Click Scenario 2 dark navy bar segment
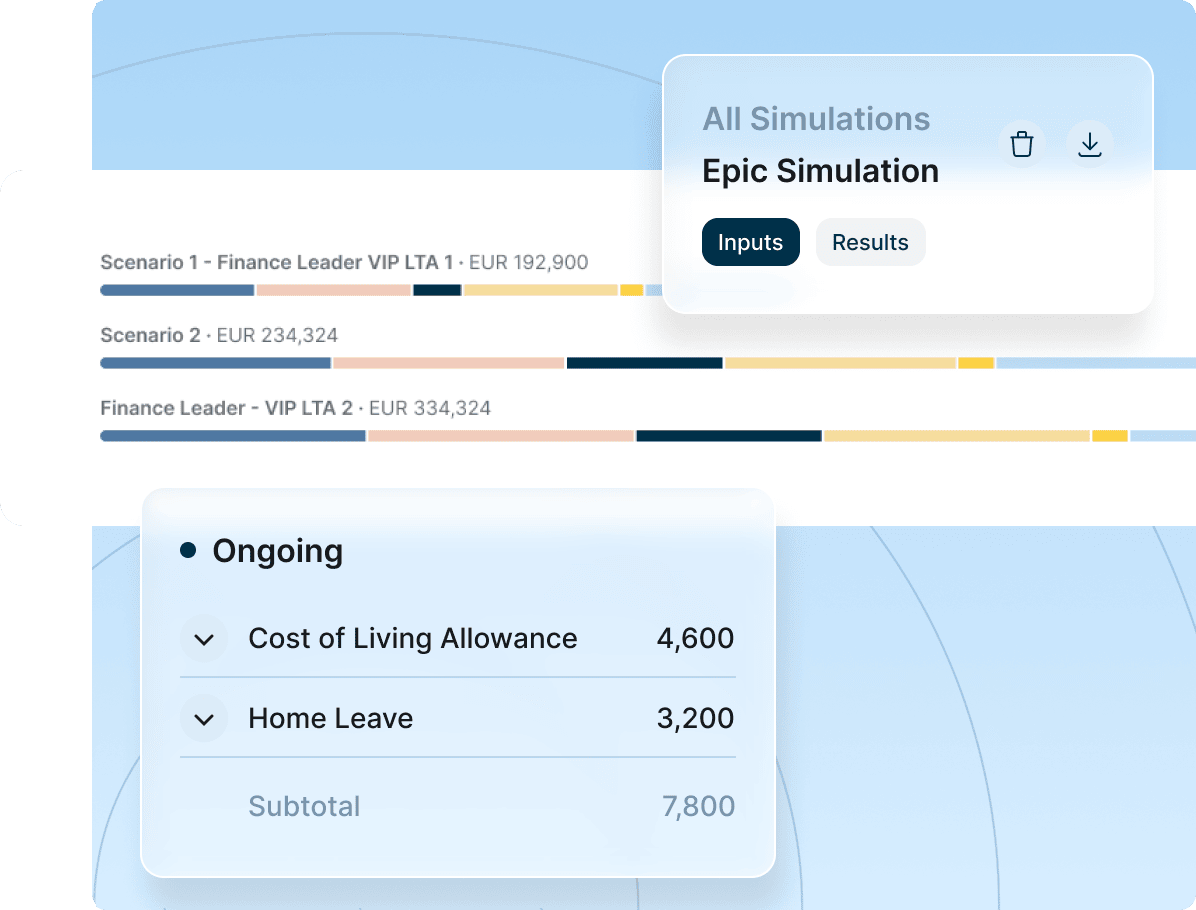 (644, 363)
